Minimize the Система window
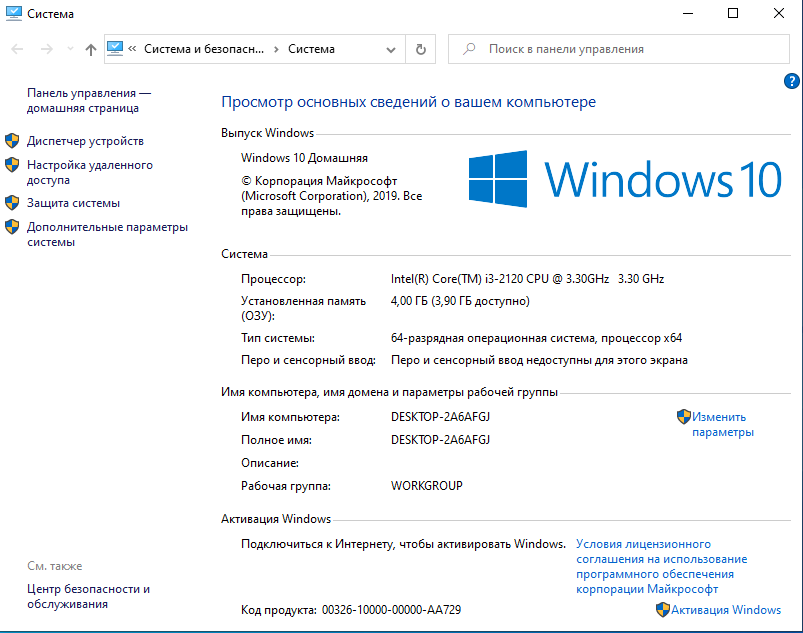Screen dimensions: 803x633 [x=688, y=13]
